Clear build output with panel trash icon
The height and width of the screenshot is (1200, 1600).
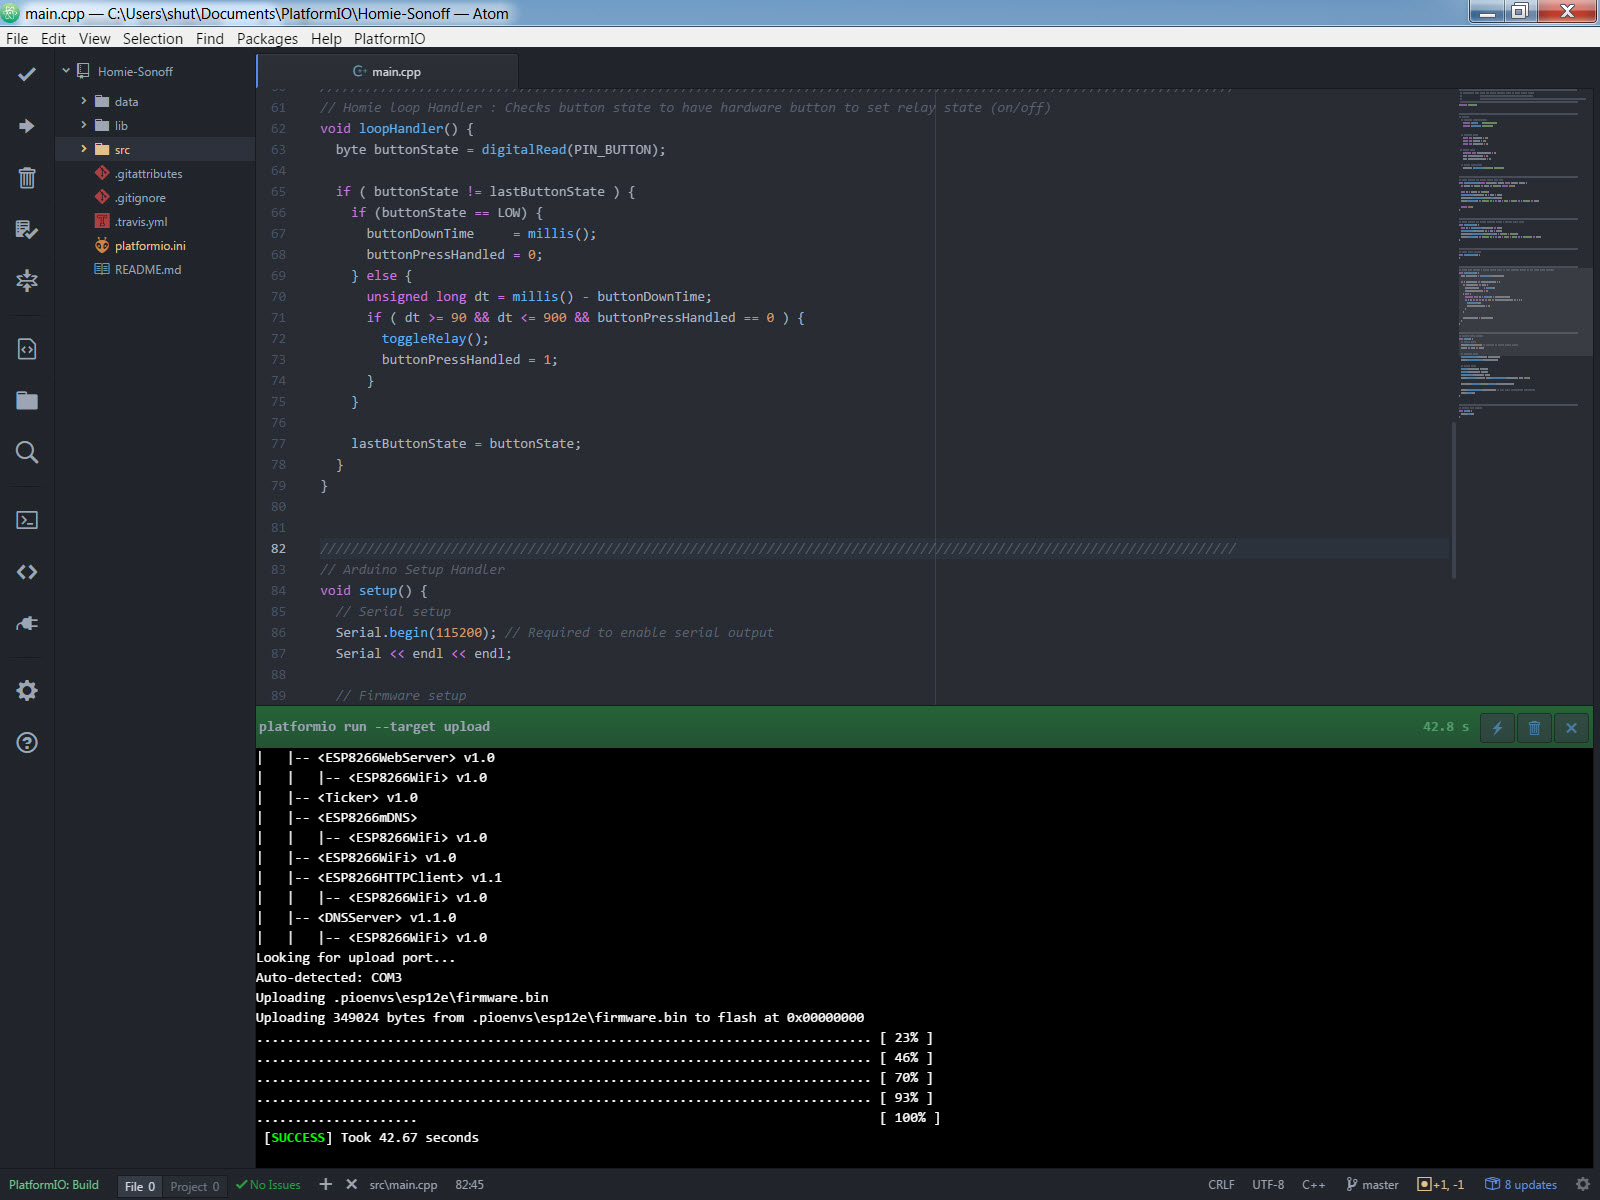(1534, 727)
